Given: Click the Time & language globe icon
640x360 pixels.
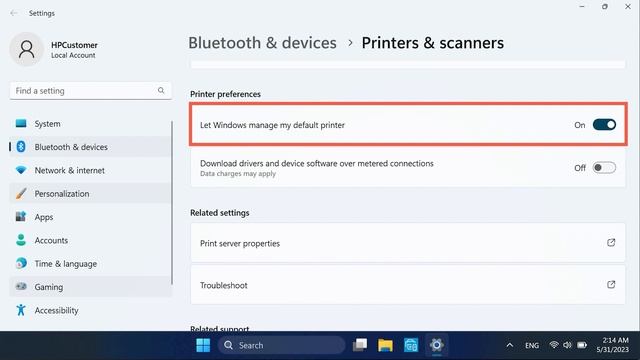Looking at the screenshot, I should coord(21,263).
